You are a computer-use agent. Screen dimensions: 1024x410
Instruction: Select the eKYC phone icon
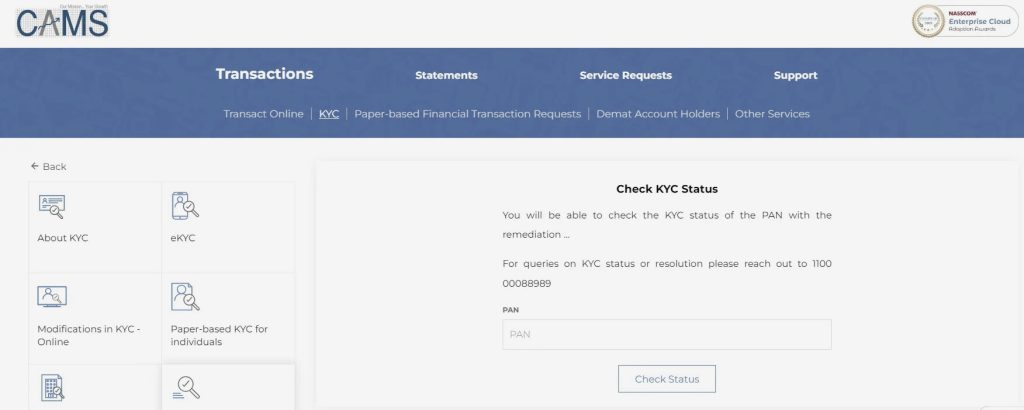[x=185, y=206]
